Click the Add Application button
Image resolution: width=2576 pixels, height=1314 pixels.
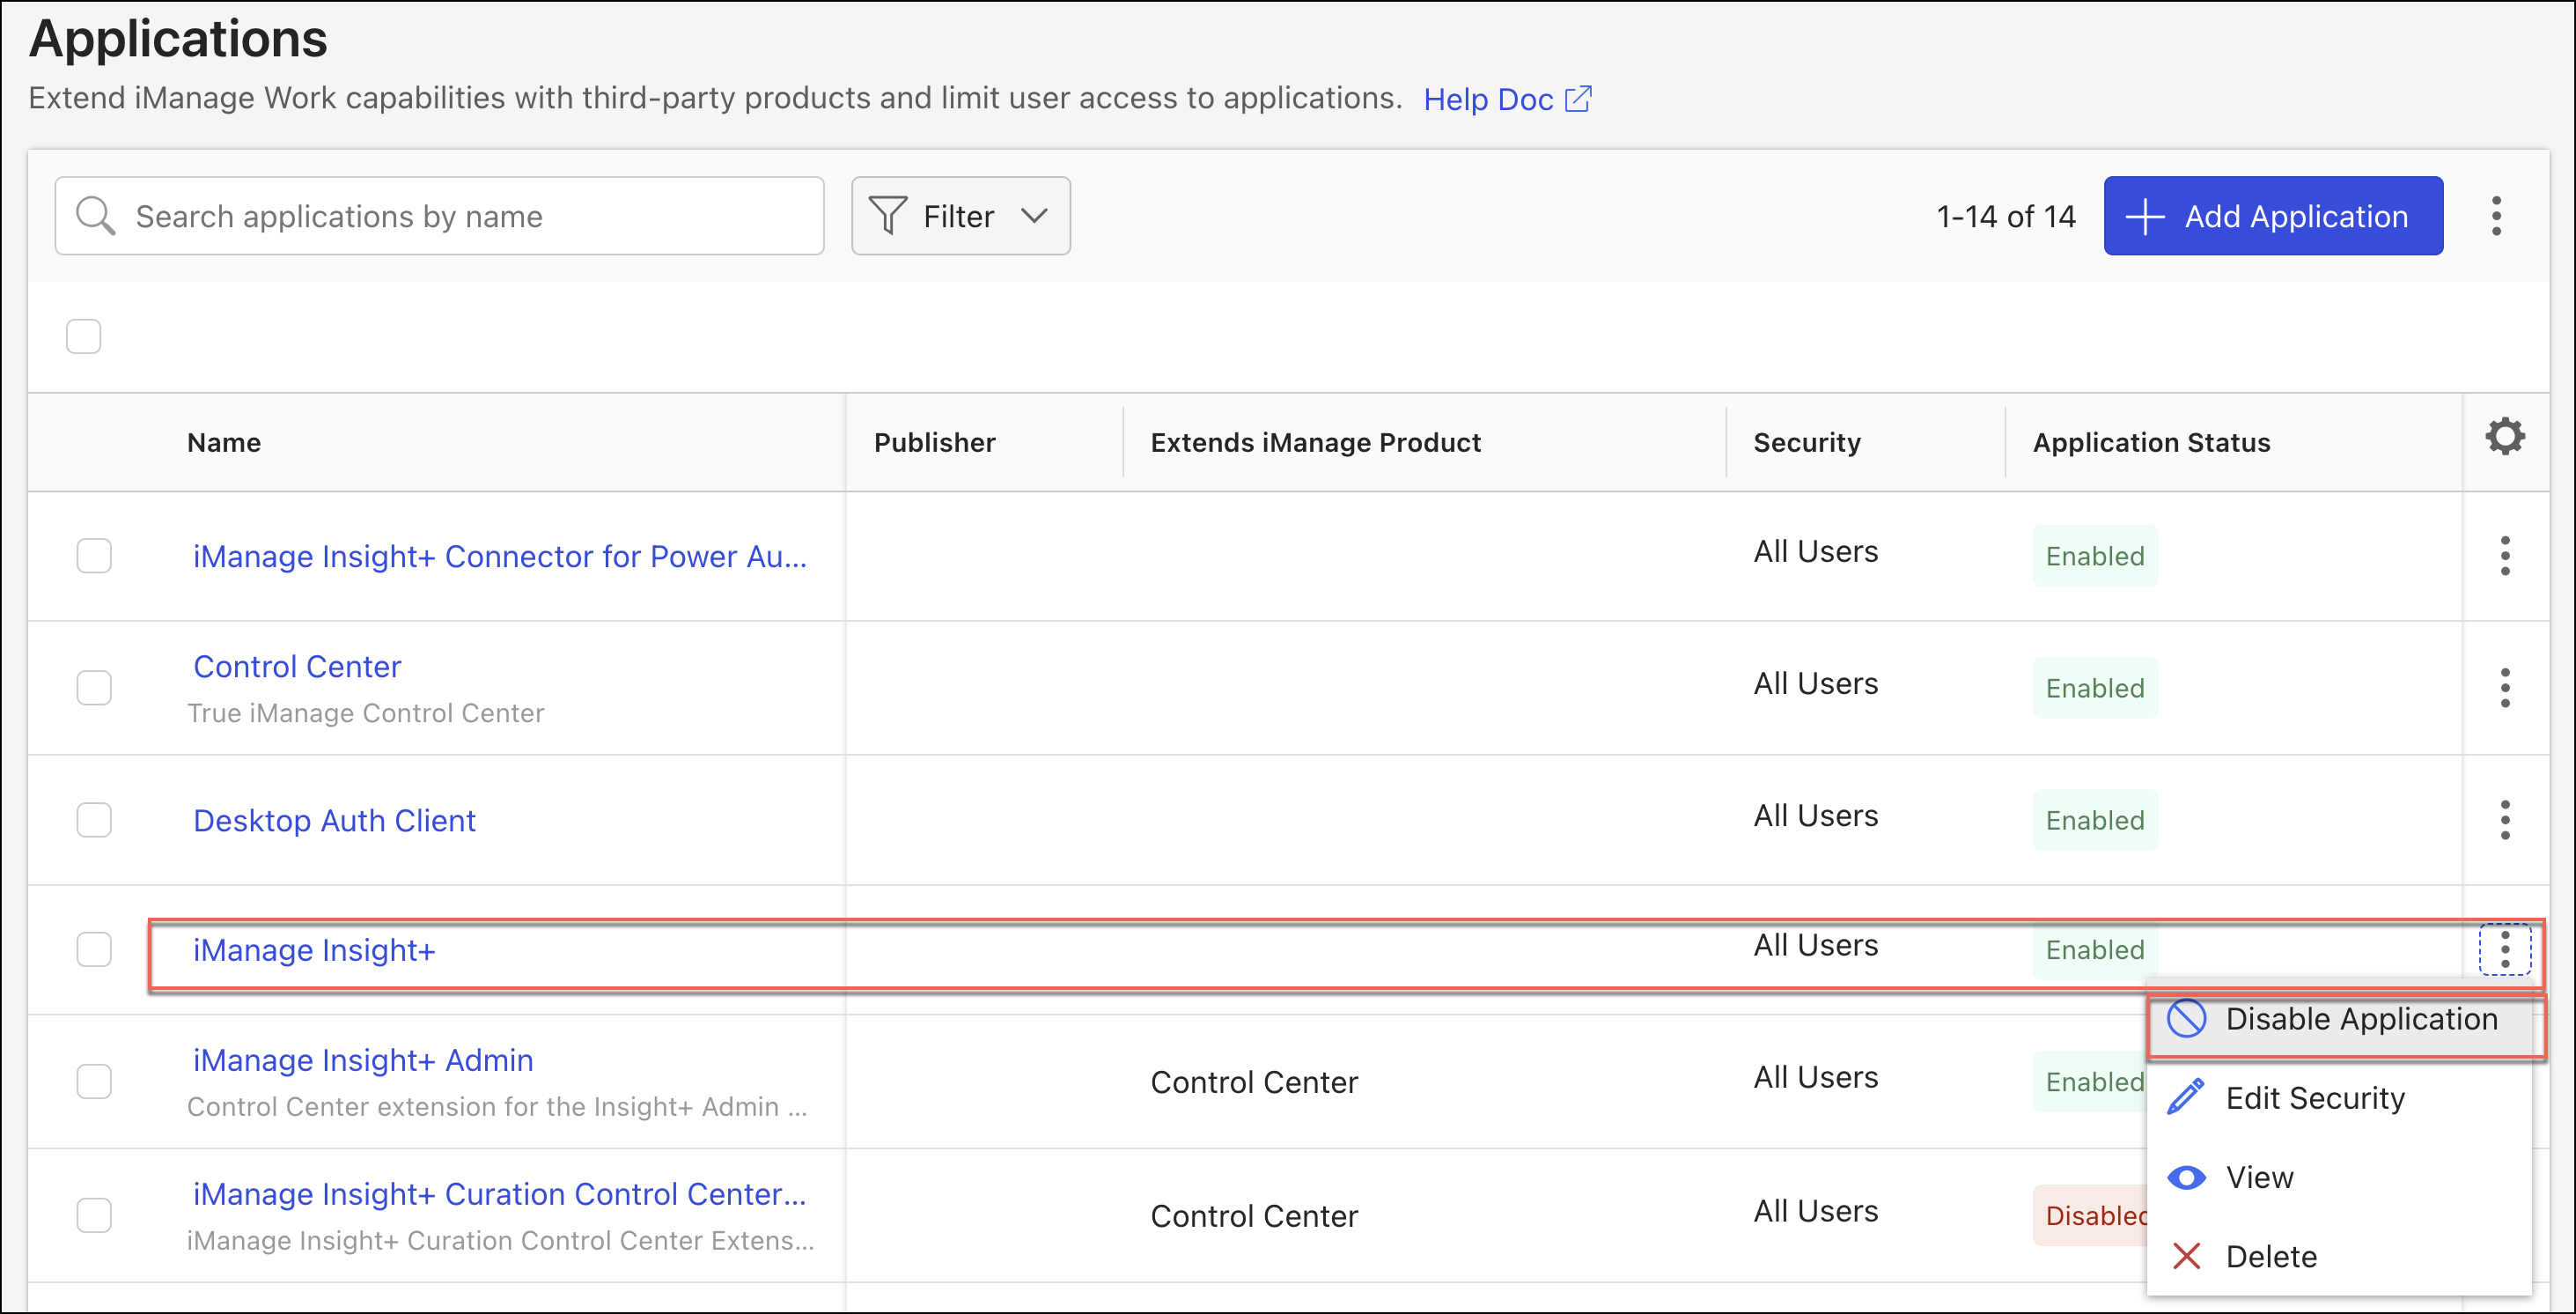[2272, 216]
